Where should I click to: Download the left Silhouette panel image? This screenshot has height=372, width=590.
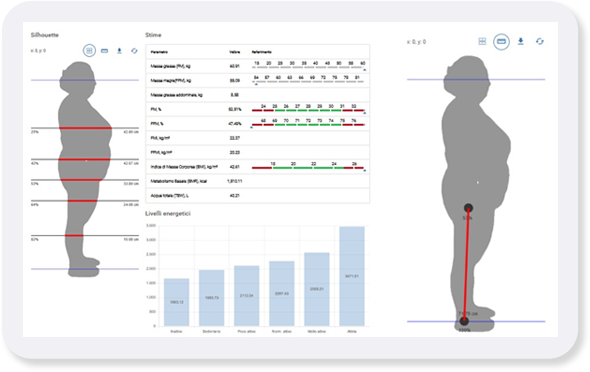pos(119,51)
